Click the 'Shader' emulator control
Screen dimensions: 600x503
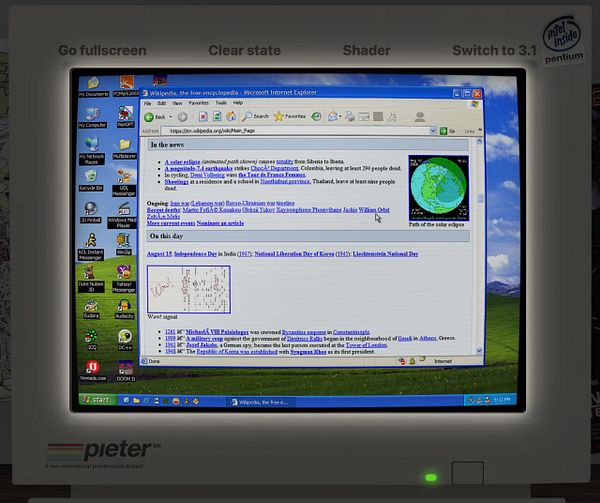coord(367,50)
